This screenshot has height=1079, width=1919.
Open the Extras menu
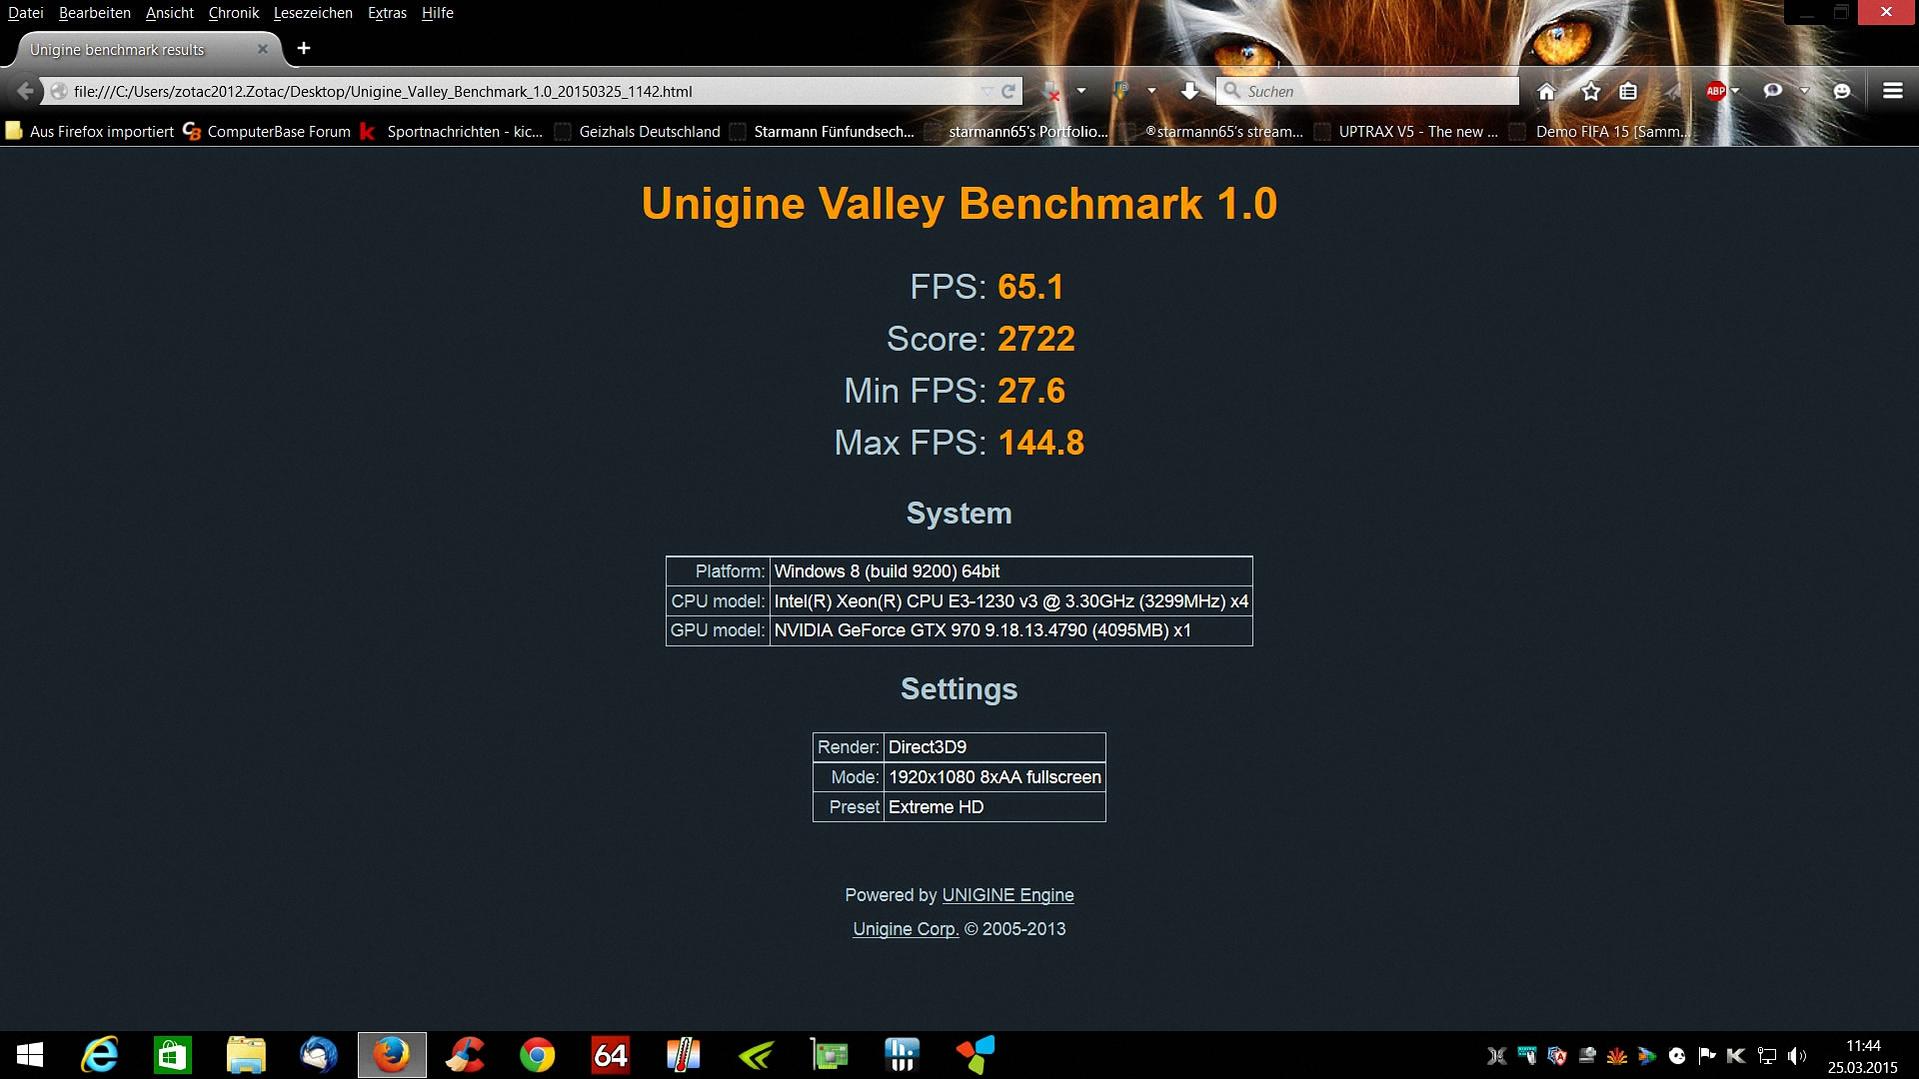(387, 13)
